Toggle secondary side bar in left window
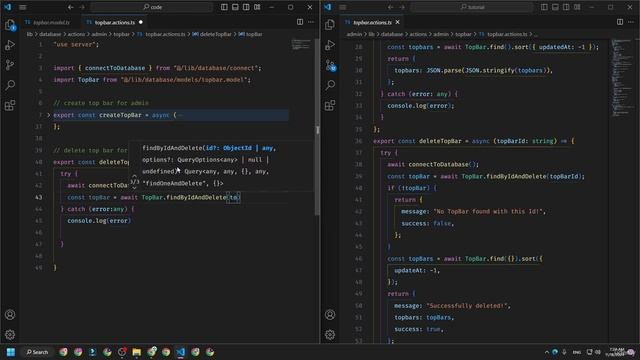 click(246, 7)
